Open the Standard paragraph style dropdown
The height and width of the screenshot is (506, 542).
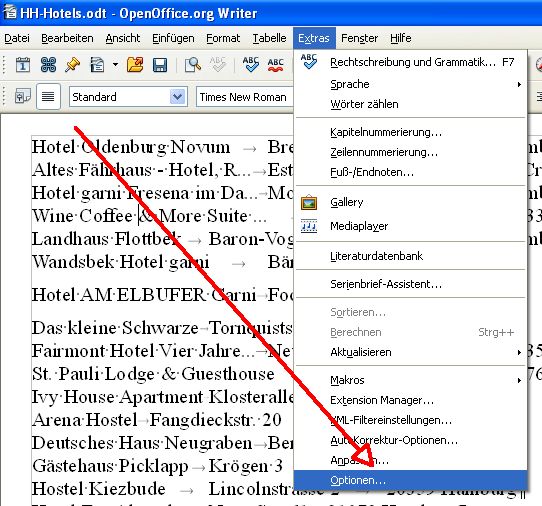(x=178, y=97)
